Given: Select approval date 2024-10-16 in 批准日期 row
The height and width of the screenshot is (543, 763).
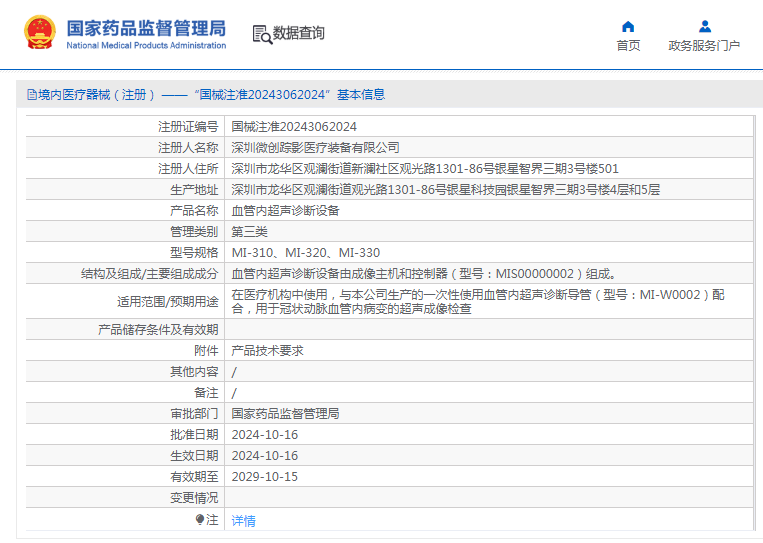Looking at the screenshot, I should click(265, 434).
